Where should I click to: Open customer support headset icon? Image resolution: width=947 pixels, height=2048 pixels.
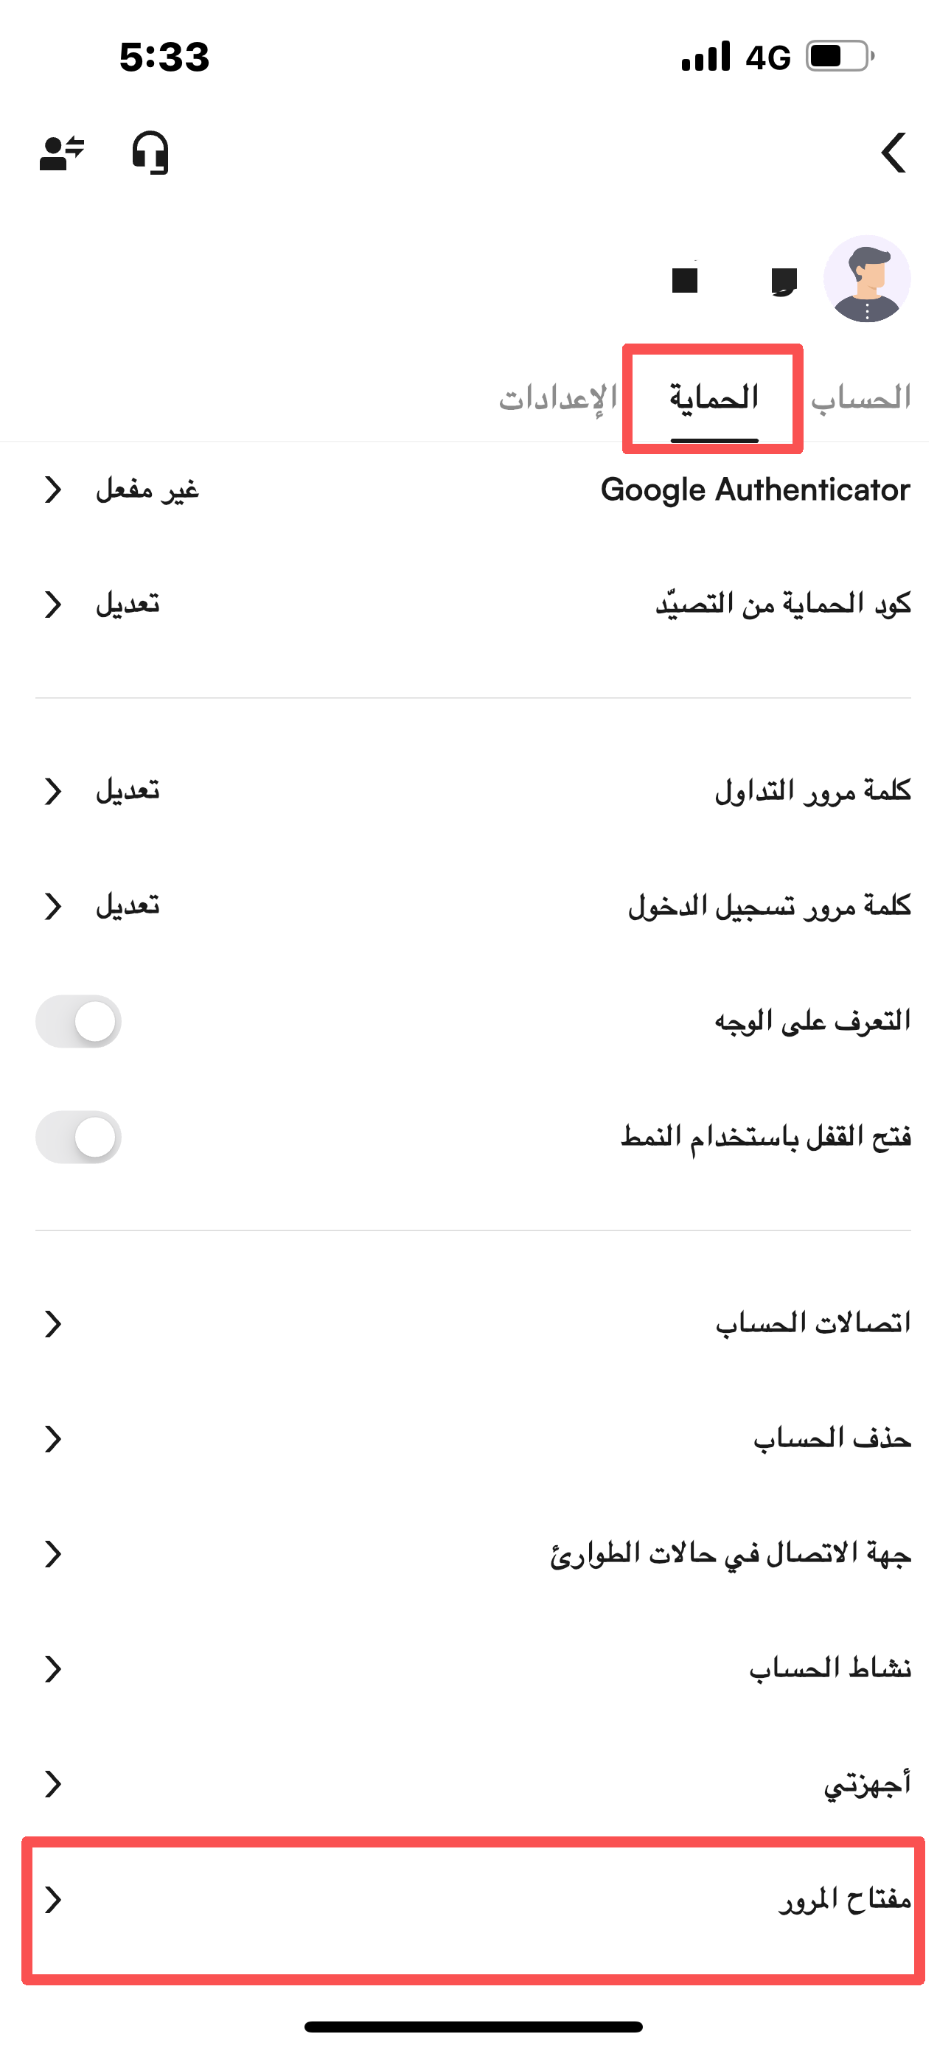(150, 153)
